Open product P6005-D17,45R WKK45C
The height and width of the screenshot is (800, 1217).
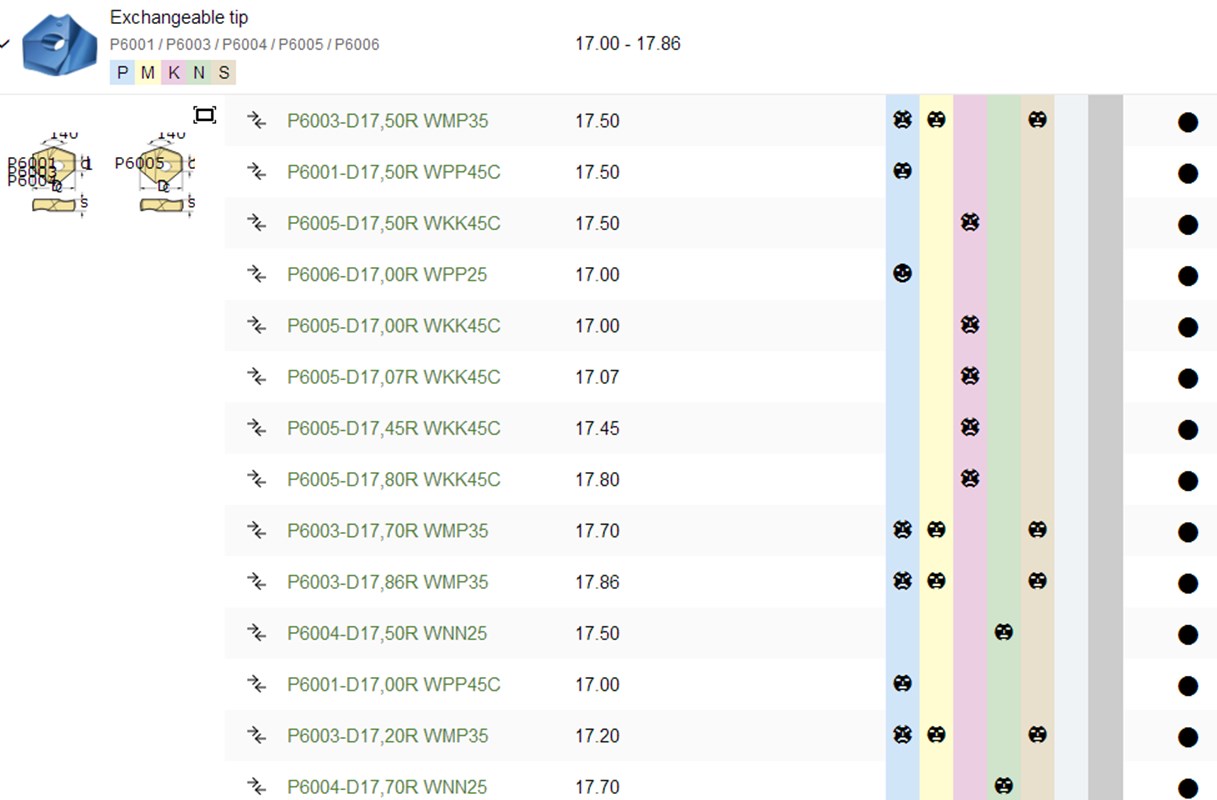(x=393, y=429)
